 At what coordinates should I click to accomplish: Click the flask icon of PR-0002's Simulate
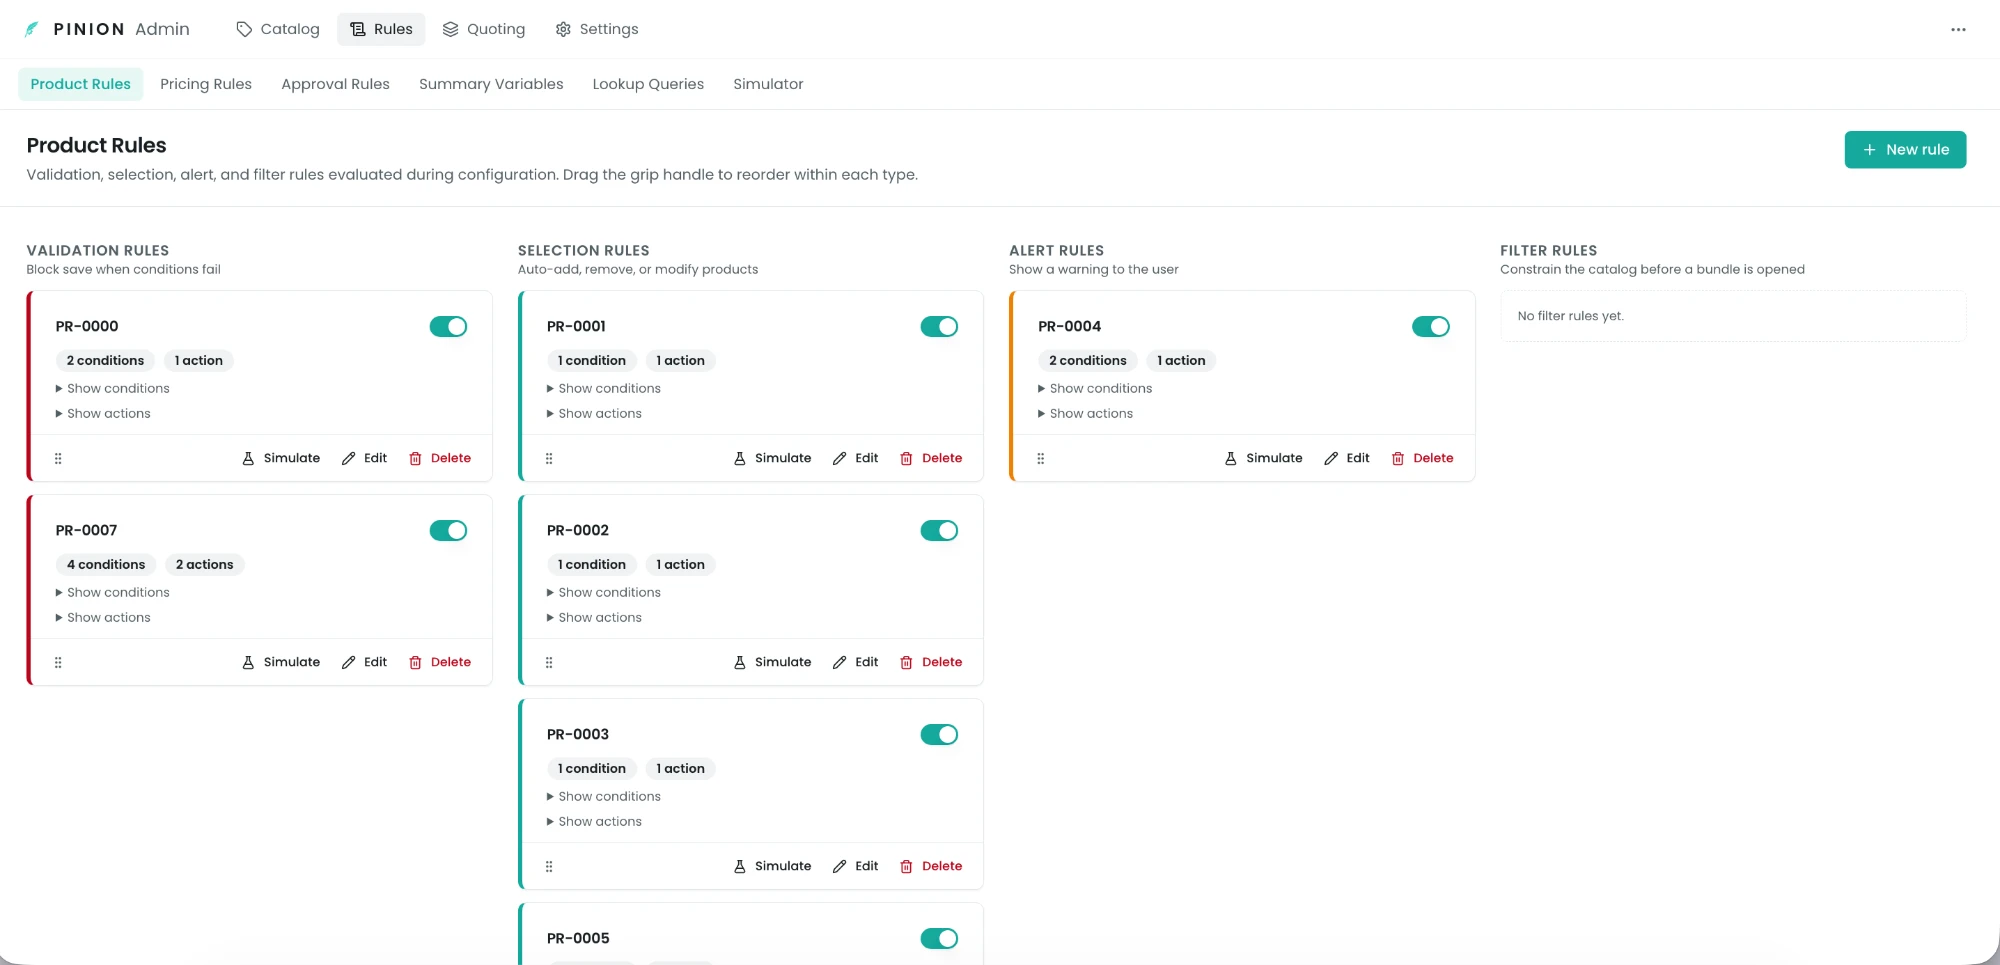[x=740, y=662]
